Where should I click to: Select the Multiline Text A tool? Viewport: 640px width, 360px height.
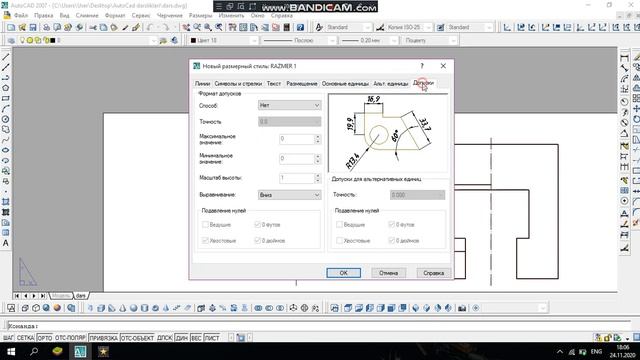6,243
